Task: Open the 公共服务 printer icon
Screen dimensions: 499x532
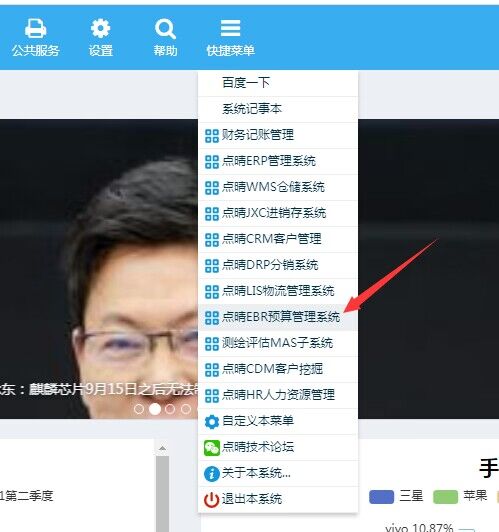Action: pyautogui.click(x=35, y=28)
